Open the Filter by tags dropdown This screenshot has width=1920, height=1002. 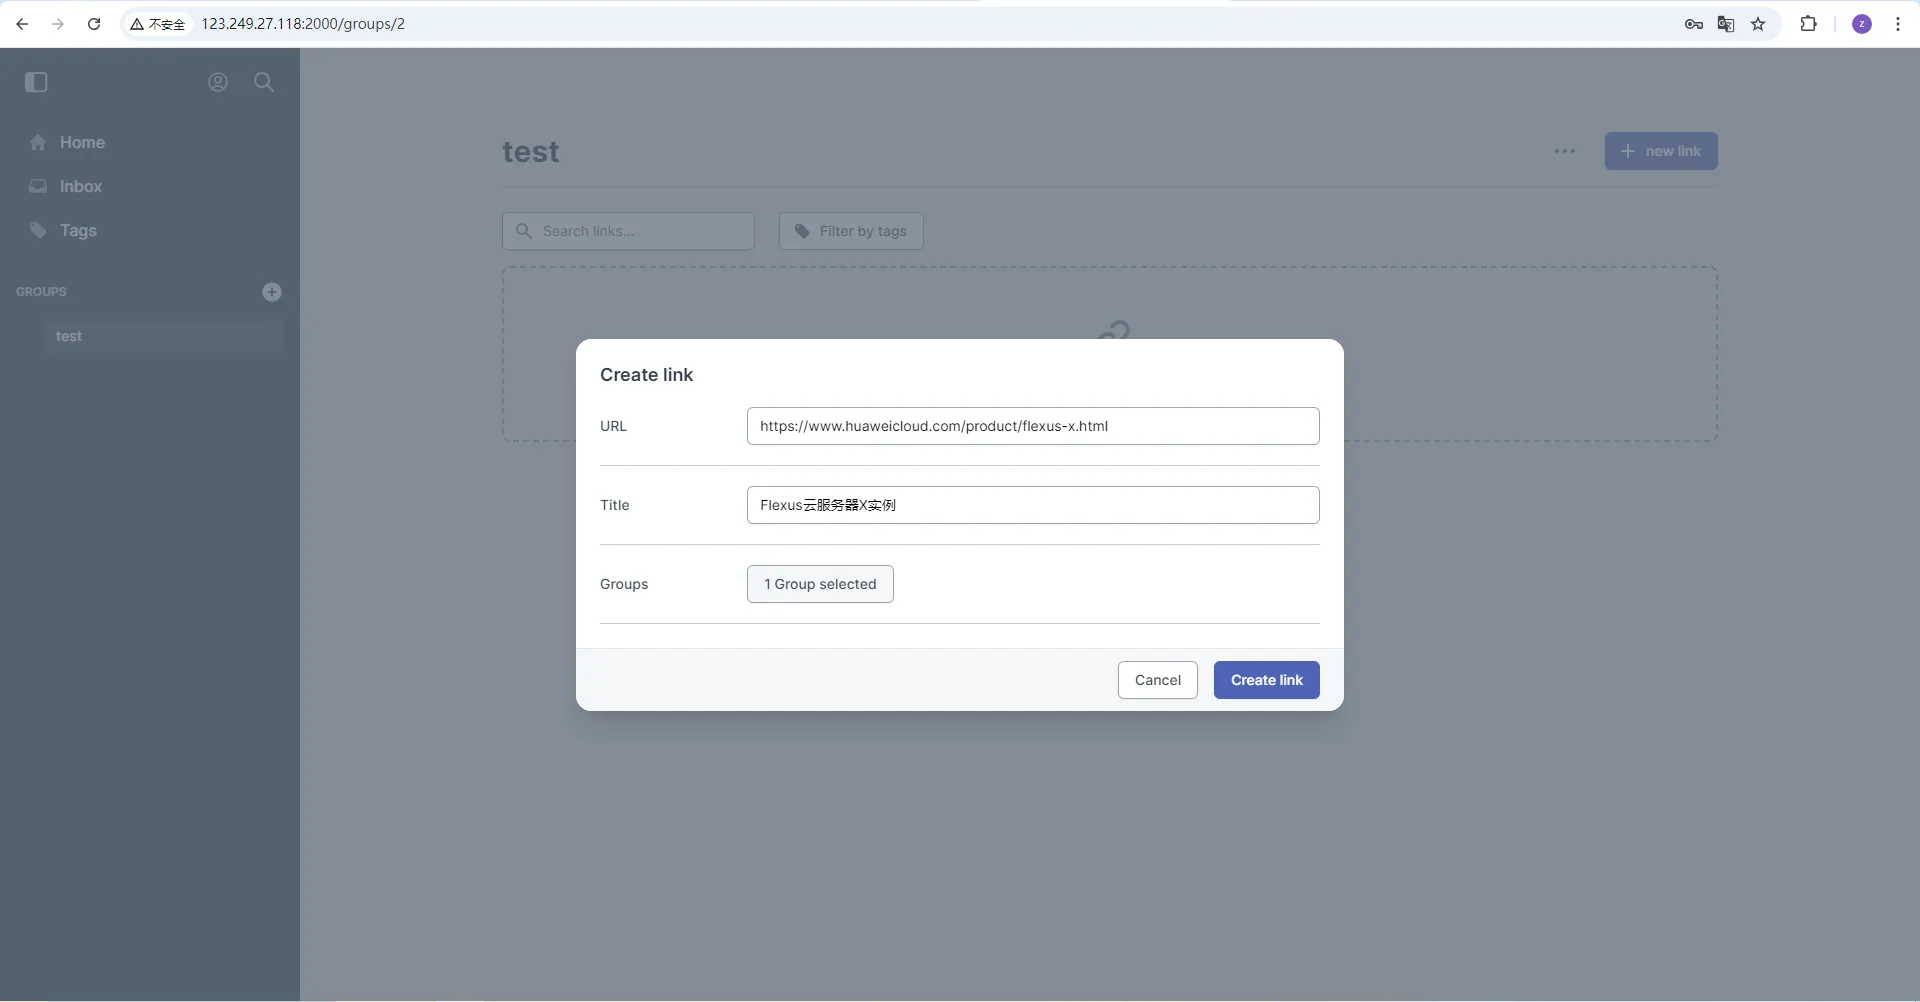(851, 231)
